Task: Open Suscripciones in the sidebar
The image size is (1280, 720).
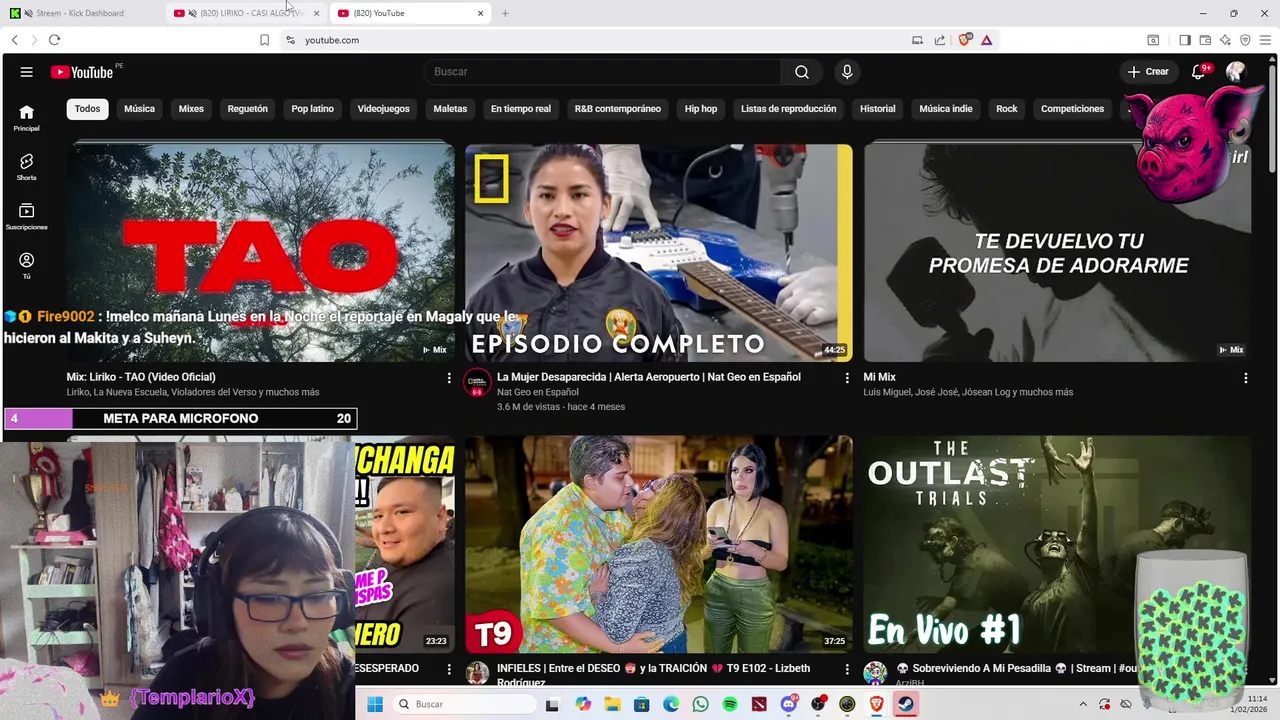Action: (27, 217)
